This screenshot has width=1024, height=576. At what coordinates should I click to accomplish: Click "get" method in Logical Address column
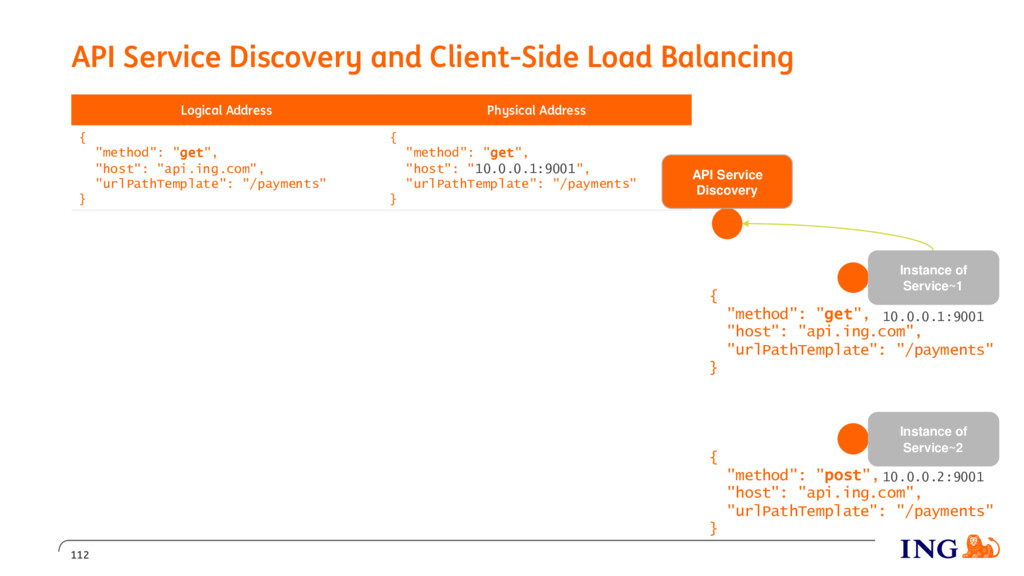191,153
